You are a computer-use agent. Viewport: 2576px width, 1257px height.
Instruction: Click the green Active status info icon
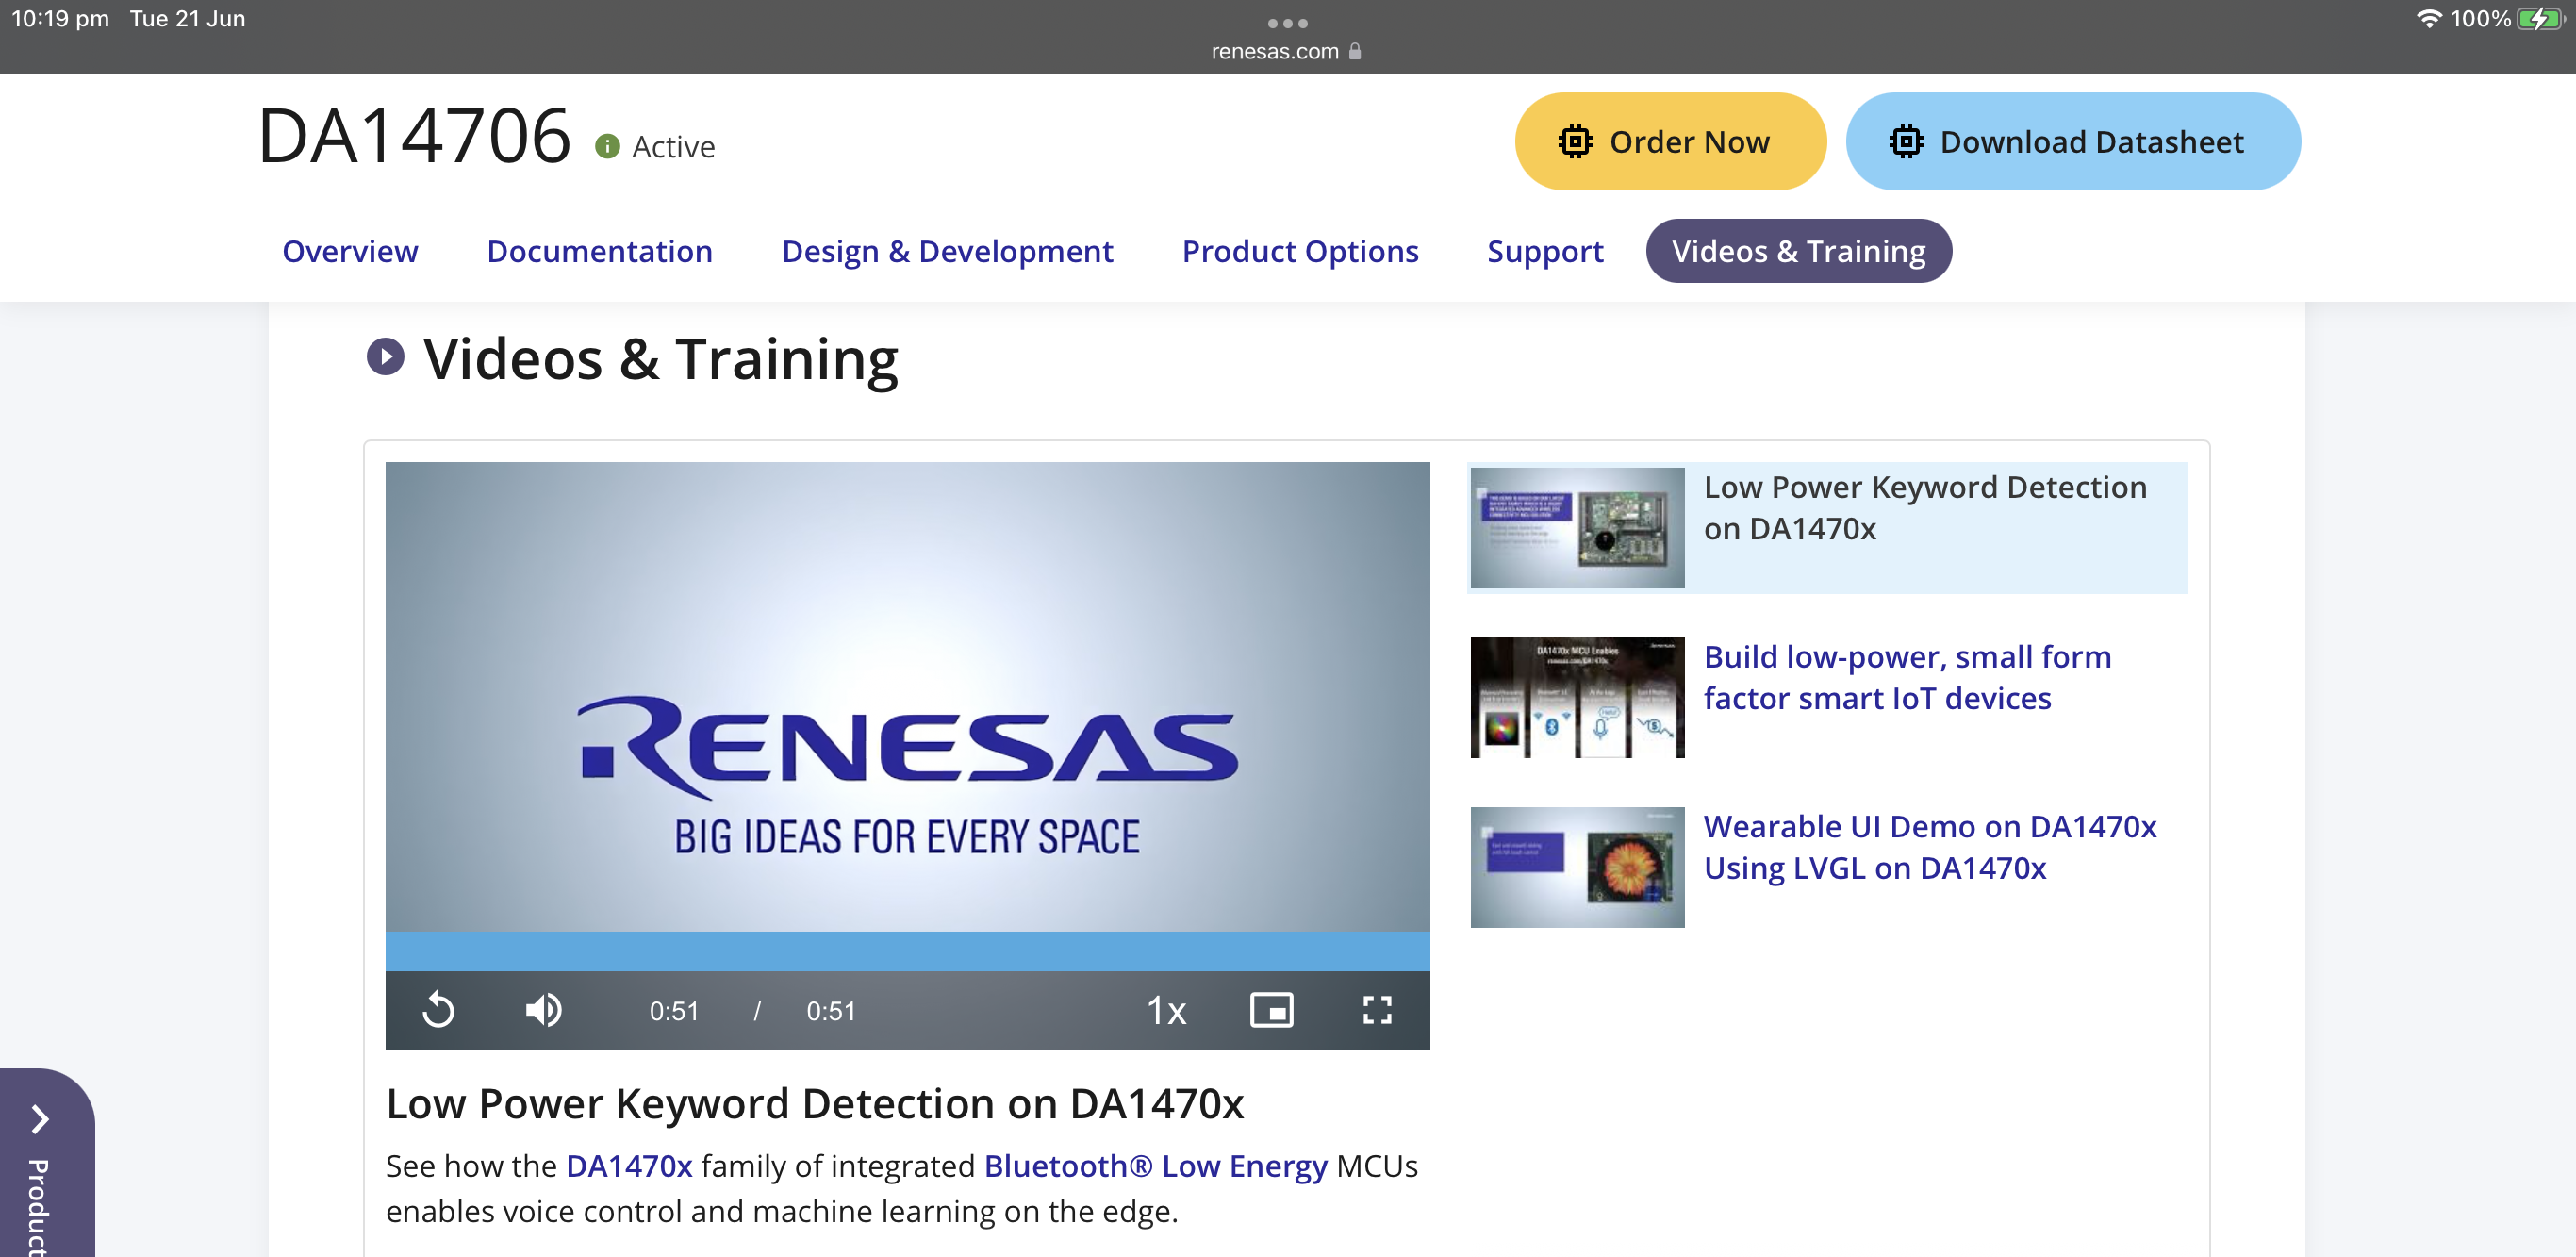[x=607, y=147]
